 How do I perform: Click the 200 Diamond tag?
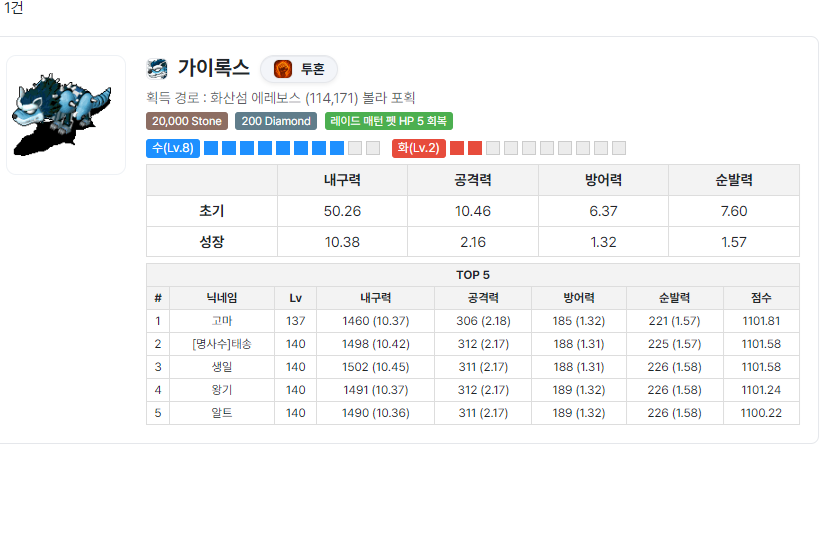276,121
